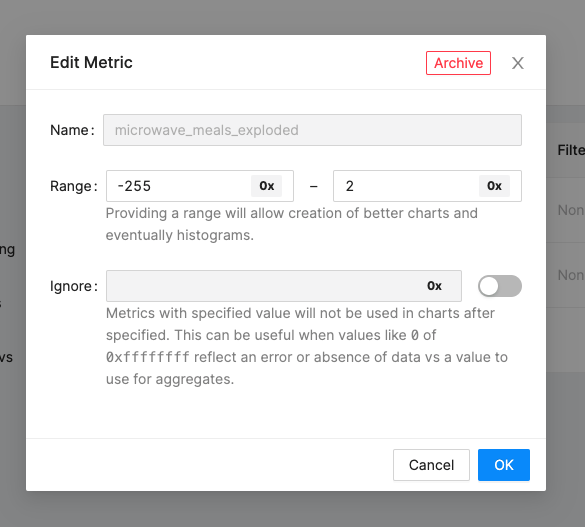Image resolution: width=585 pixels, height=527 pixels.
Task: Click the Ignore: field label
Action: click(x=74, y=286)
